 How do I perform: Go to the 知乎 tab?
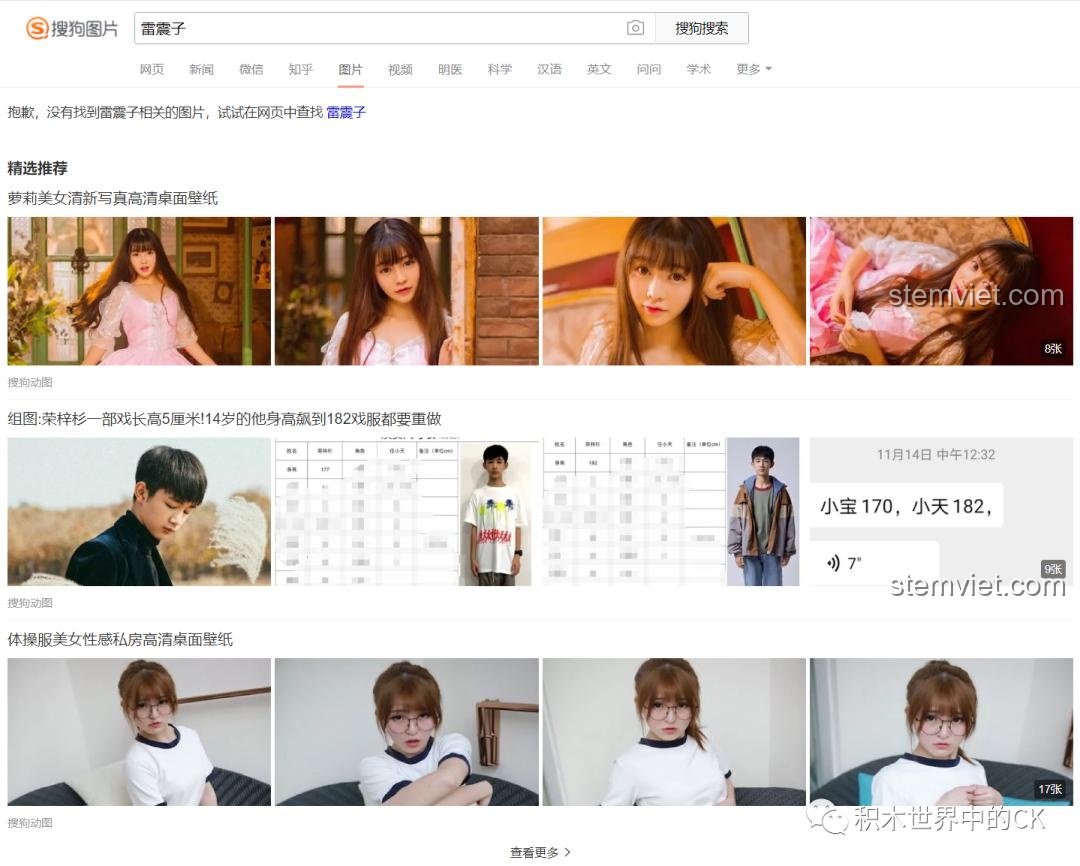pyautogui.click(x=300, y=69)
